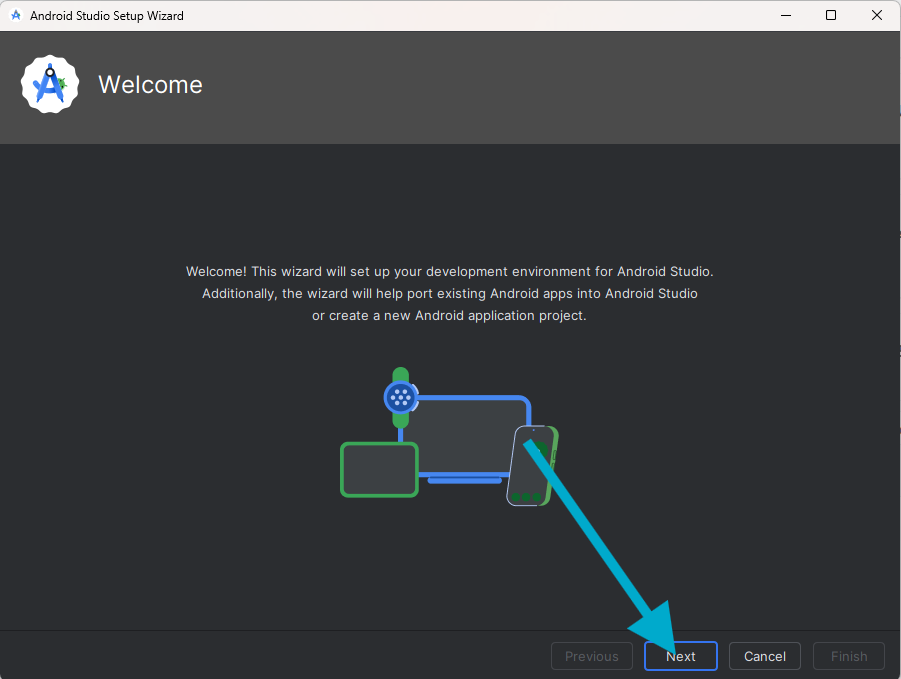
Task: Click the small Android Studio title bar icon
Action: pos(15,16)
